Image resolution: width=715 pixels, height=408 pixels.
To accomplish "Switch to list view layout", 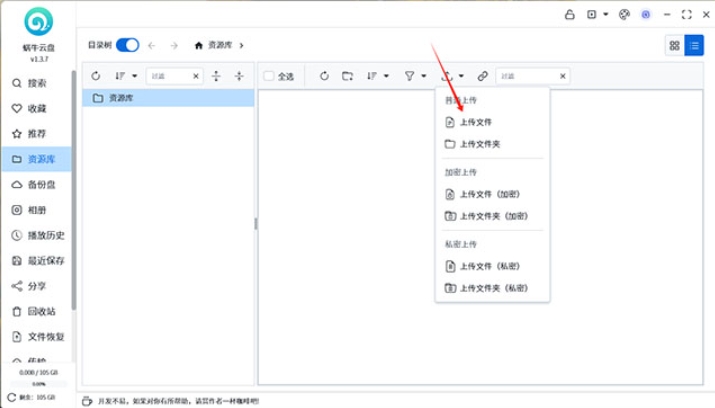I will pos(693,45).
